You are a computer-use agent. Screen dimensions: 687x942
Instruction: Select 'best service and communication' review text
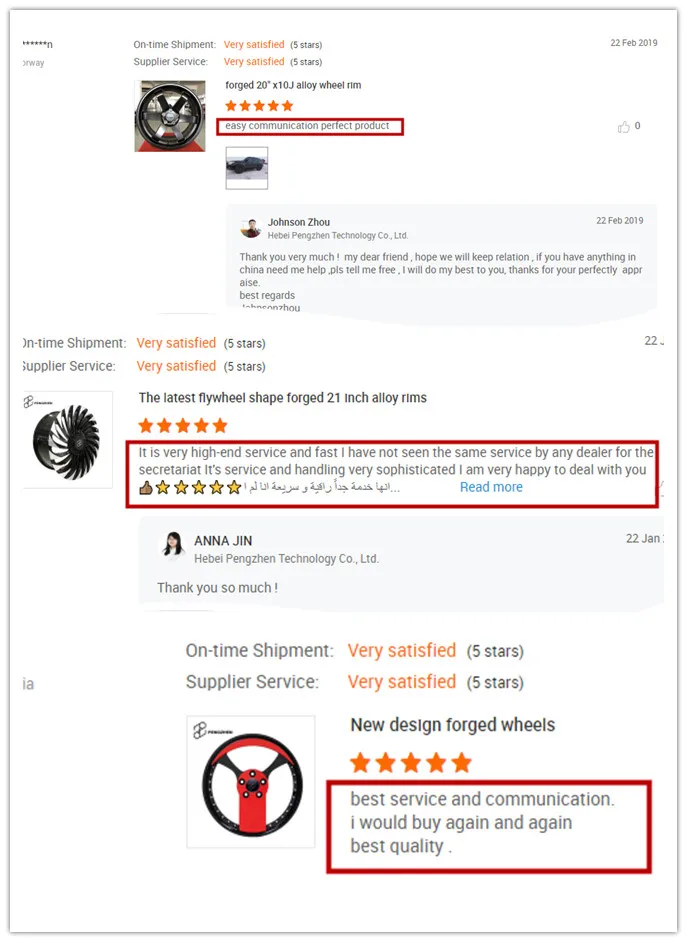tap(482, 799)
